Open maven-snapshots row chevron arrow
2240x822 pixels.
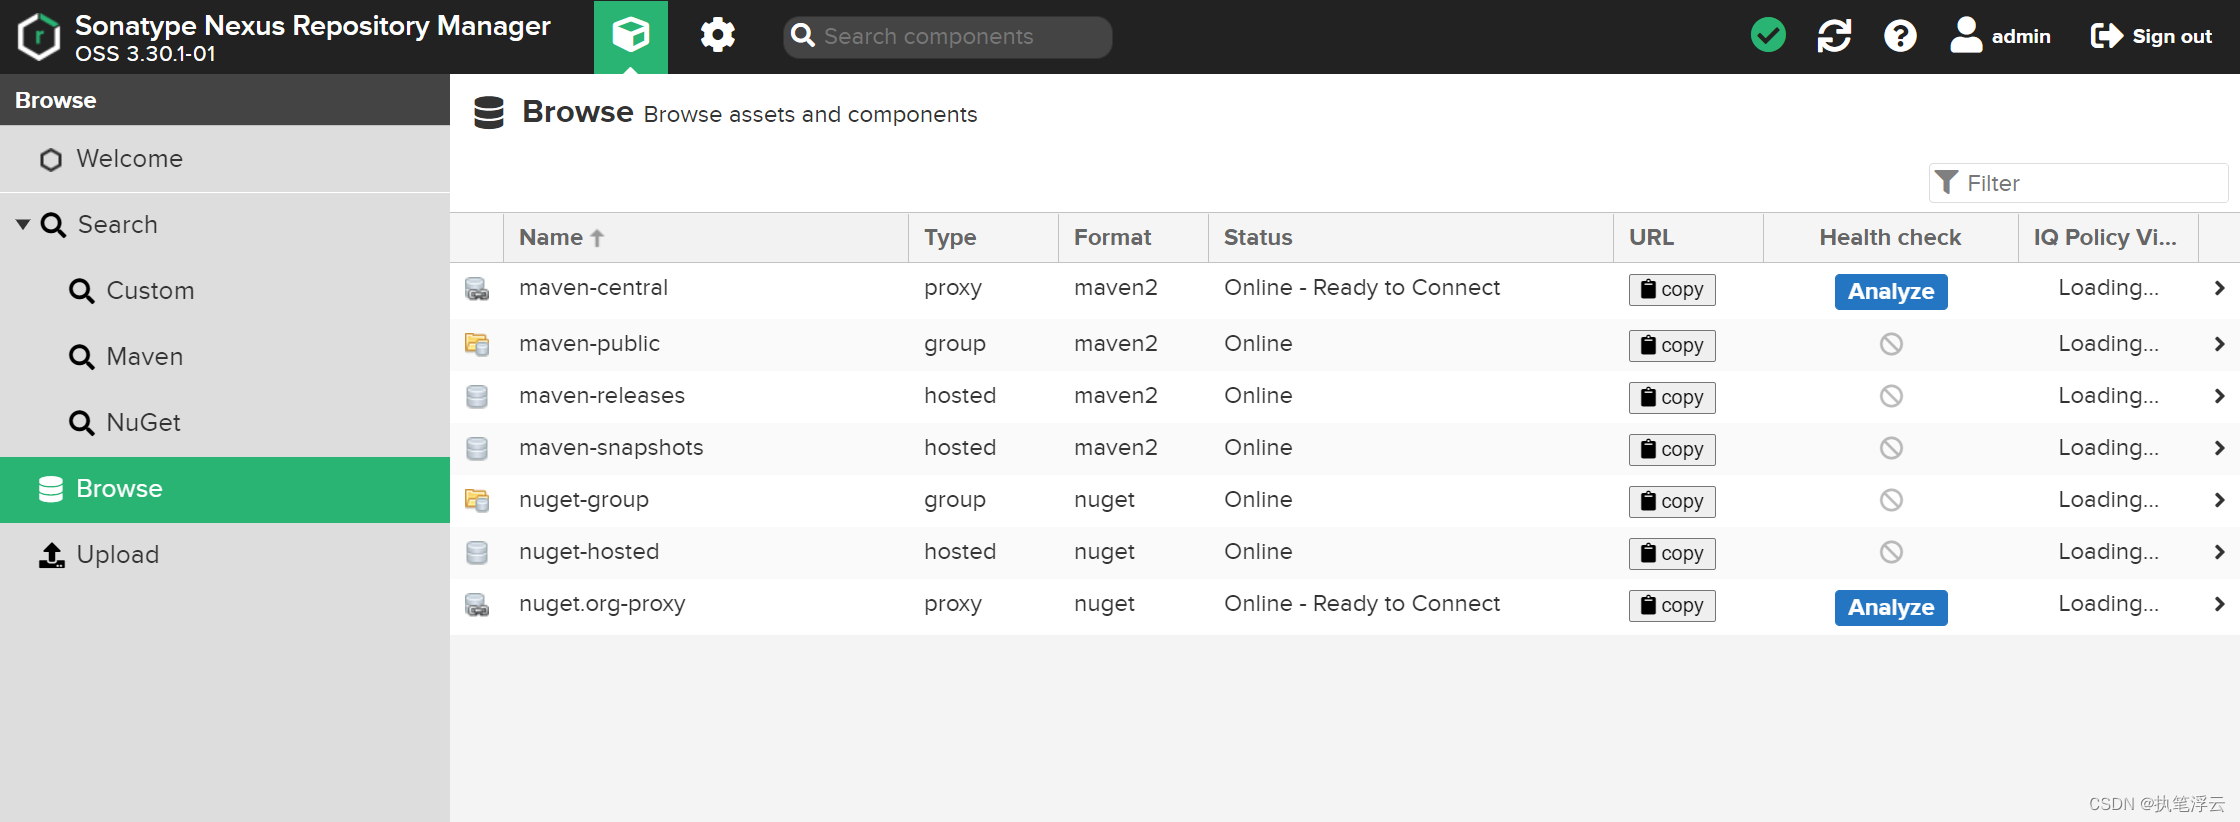[x=2219, y=448]
